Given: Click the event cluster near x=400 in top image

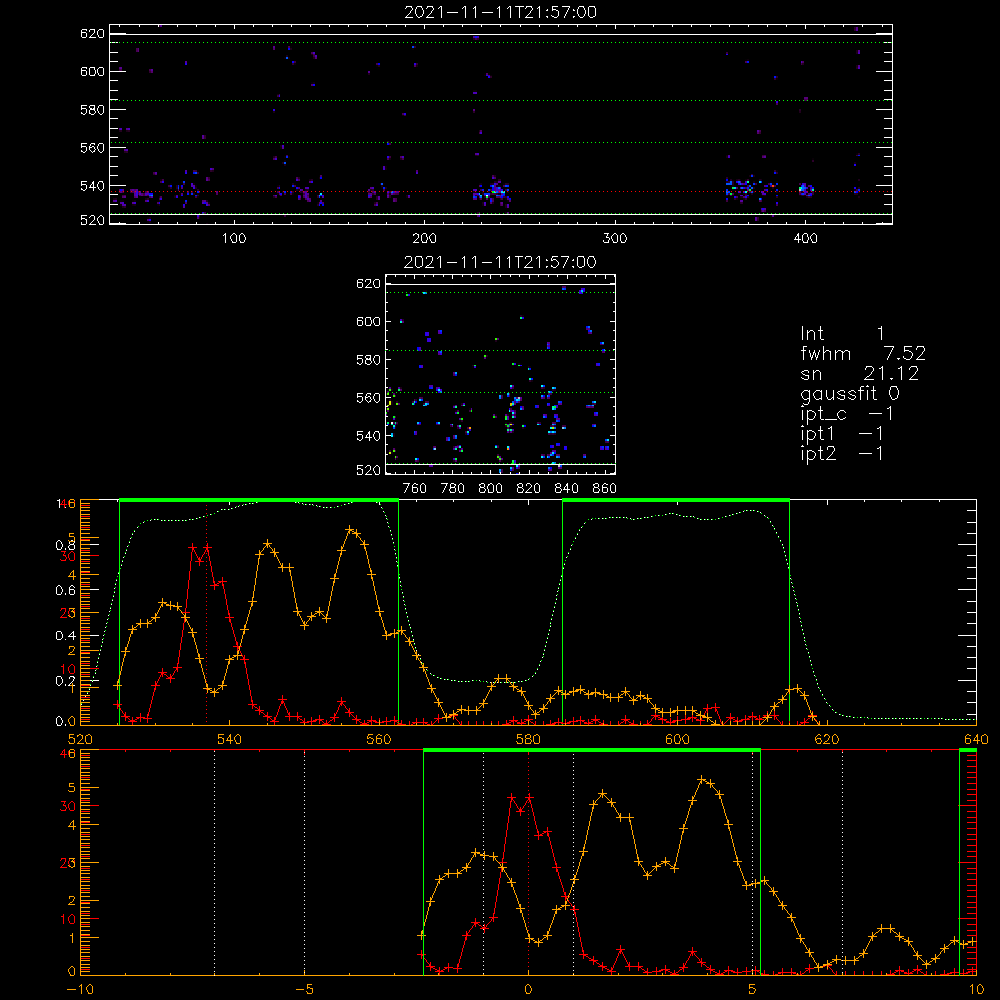Looking at the screenshot, I should click(x=806, y=189).
